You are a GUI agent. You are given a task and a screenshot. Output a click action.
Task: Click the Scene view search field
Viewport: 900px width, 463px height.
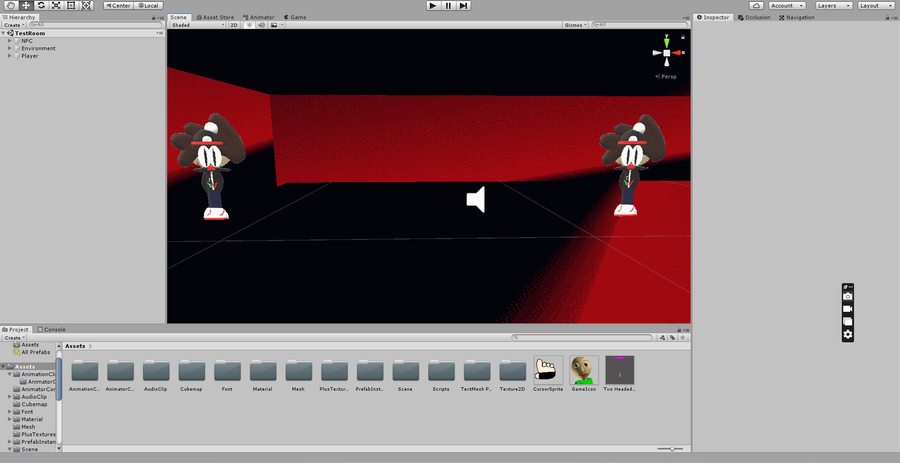coord(639,25)
